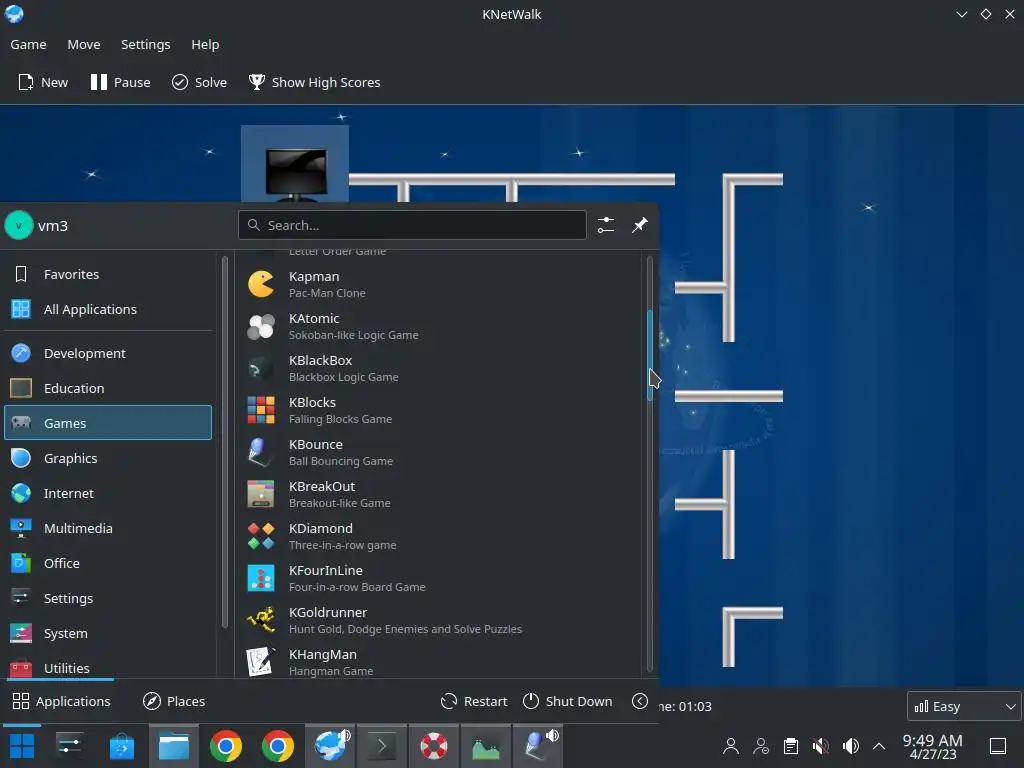Switch to KNetWalk taskbar entry
Viewport: 1024px width, 768px height.
click(330, 746)
